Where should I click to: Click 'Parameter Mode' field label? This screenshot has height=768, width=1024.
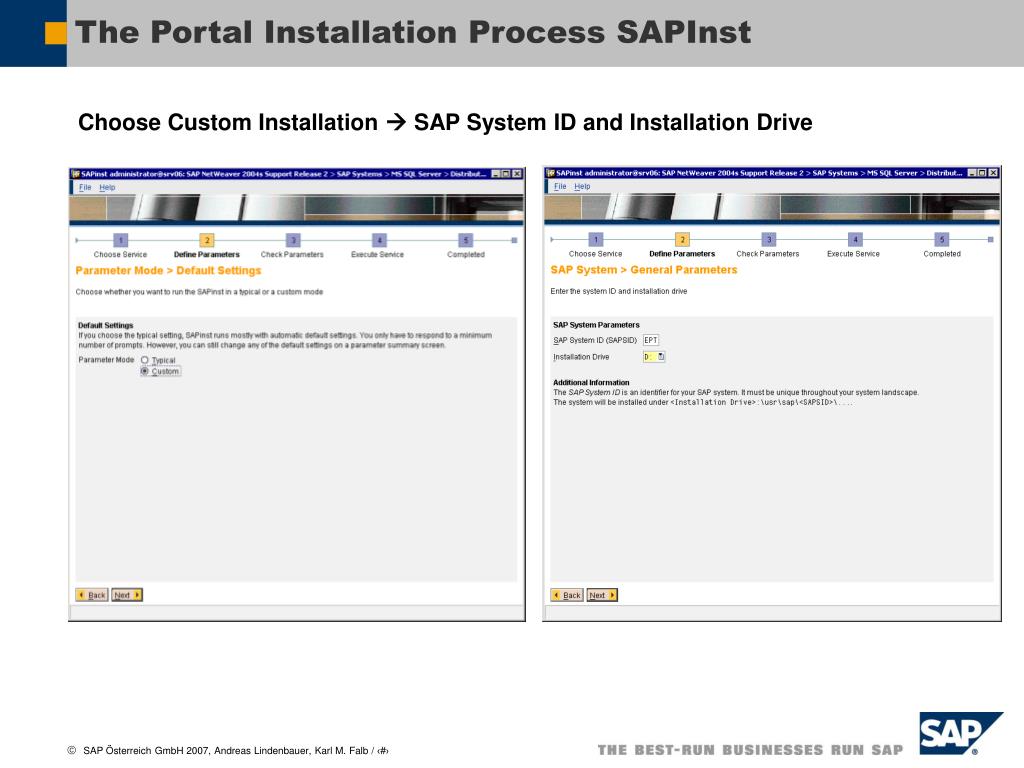[106, 360]
